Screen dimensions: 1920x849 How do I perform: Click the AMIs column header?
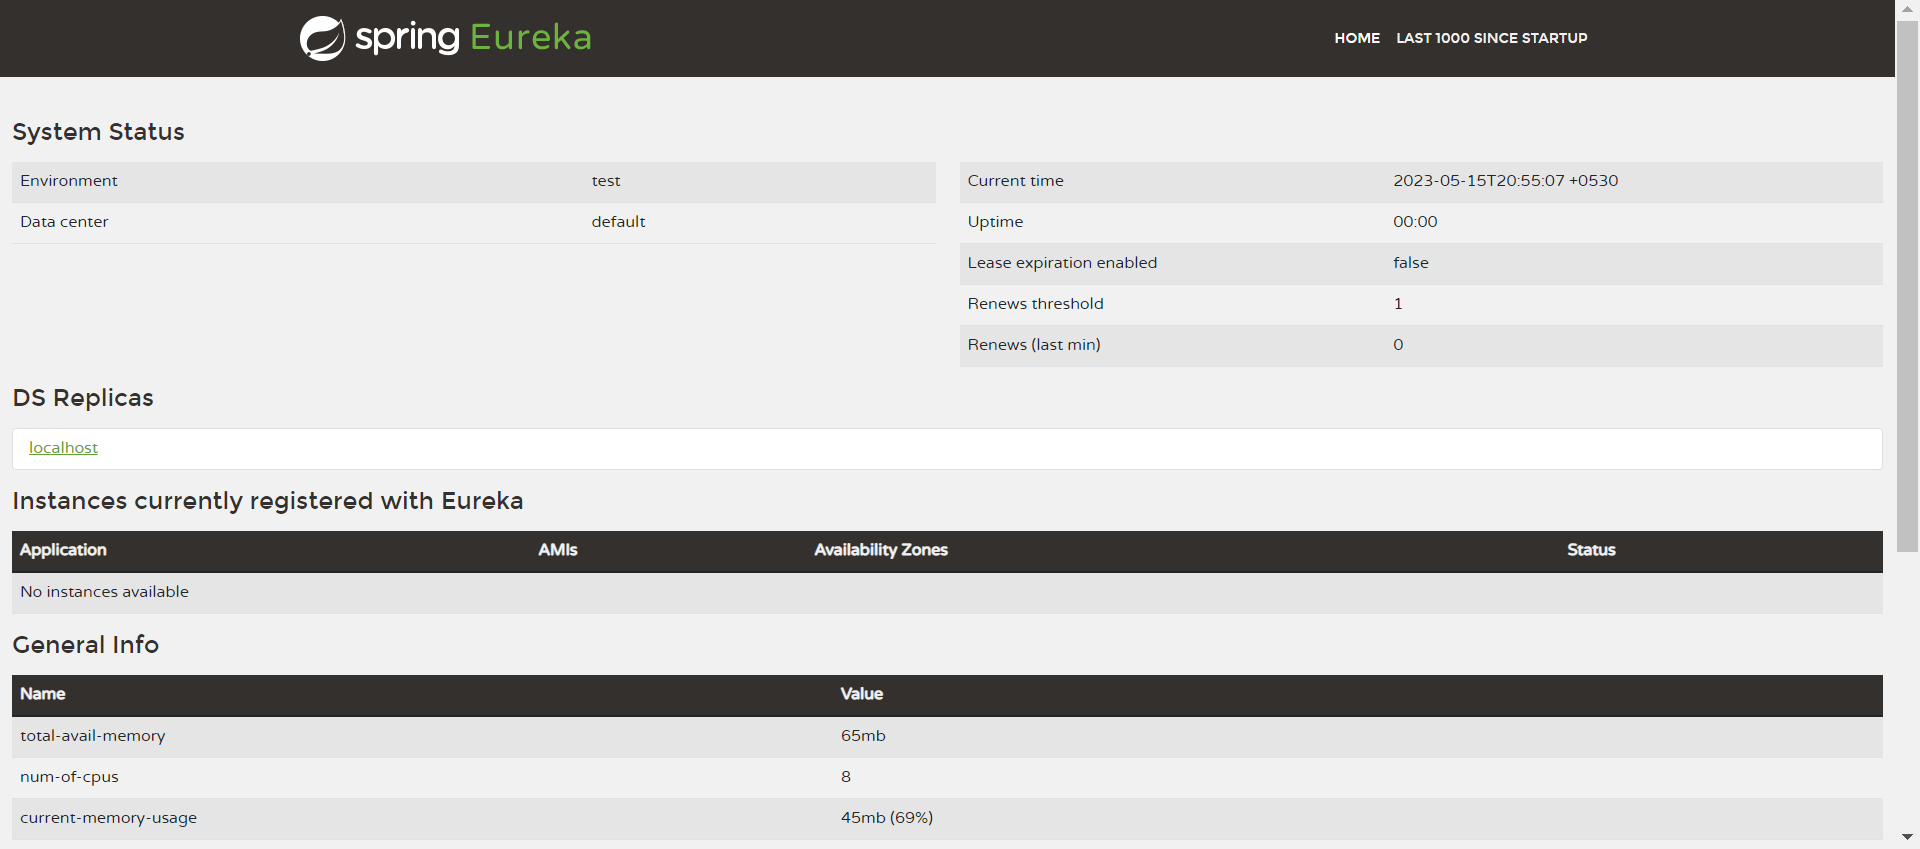tap(557, 550)
